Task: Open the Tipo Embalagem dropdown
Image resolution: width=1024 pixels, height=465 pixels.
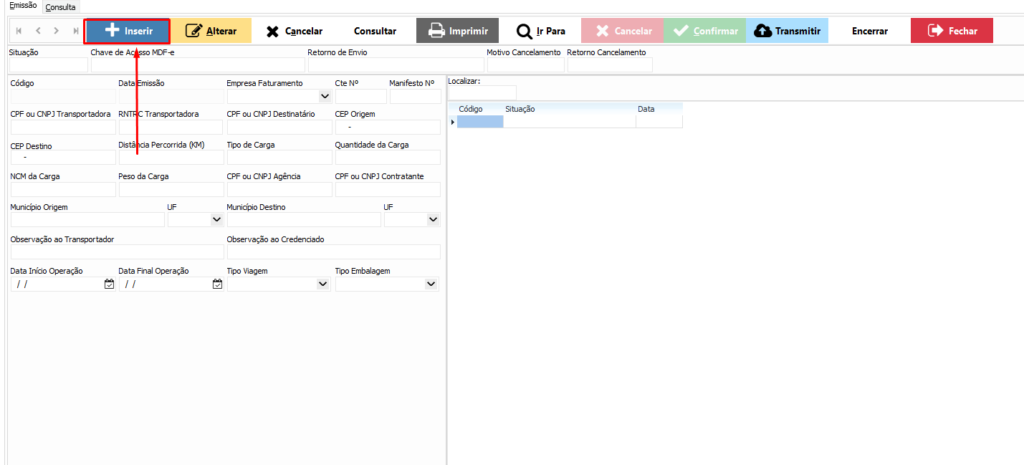Action: pyautogui.click(x=432, y=284)
